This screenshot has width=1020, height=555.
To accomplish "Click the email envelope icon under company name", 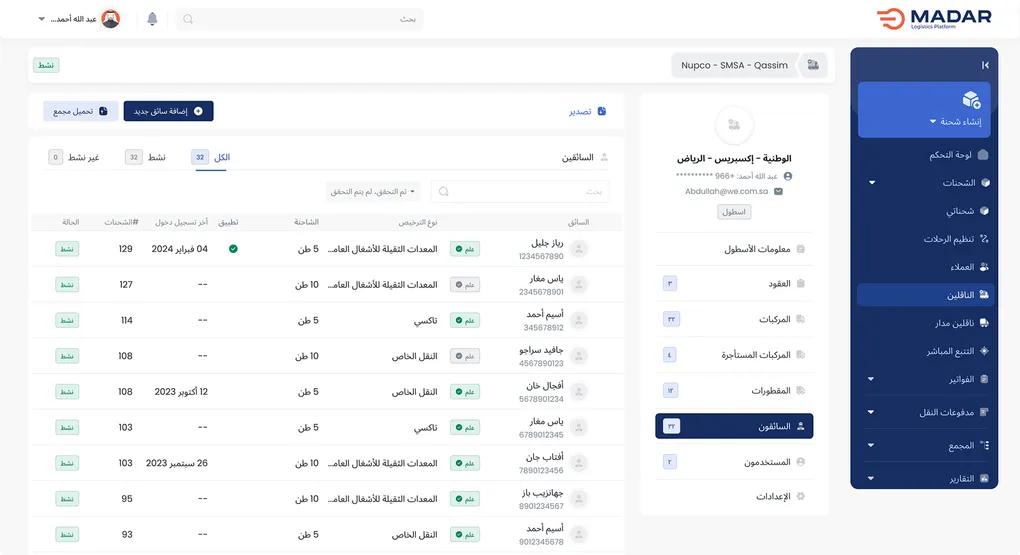I will (x=778, y=191).
